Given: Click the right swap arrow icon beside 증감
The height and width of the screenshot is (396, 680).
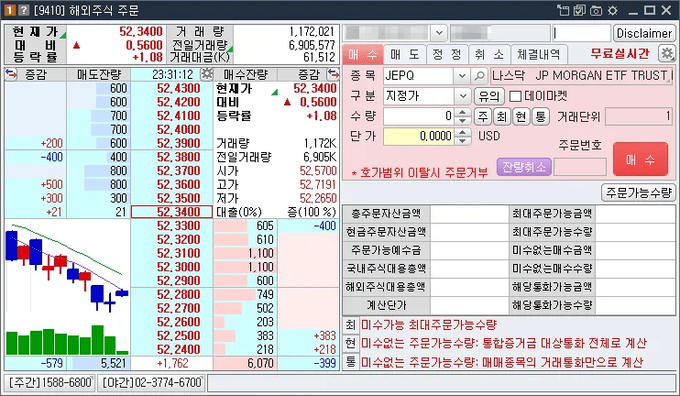Looking at the screenshot, I should (333, 75).
